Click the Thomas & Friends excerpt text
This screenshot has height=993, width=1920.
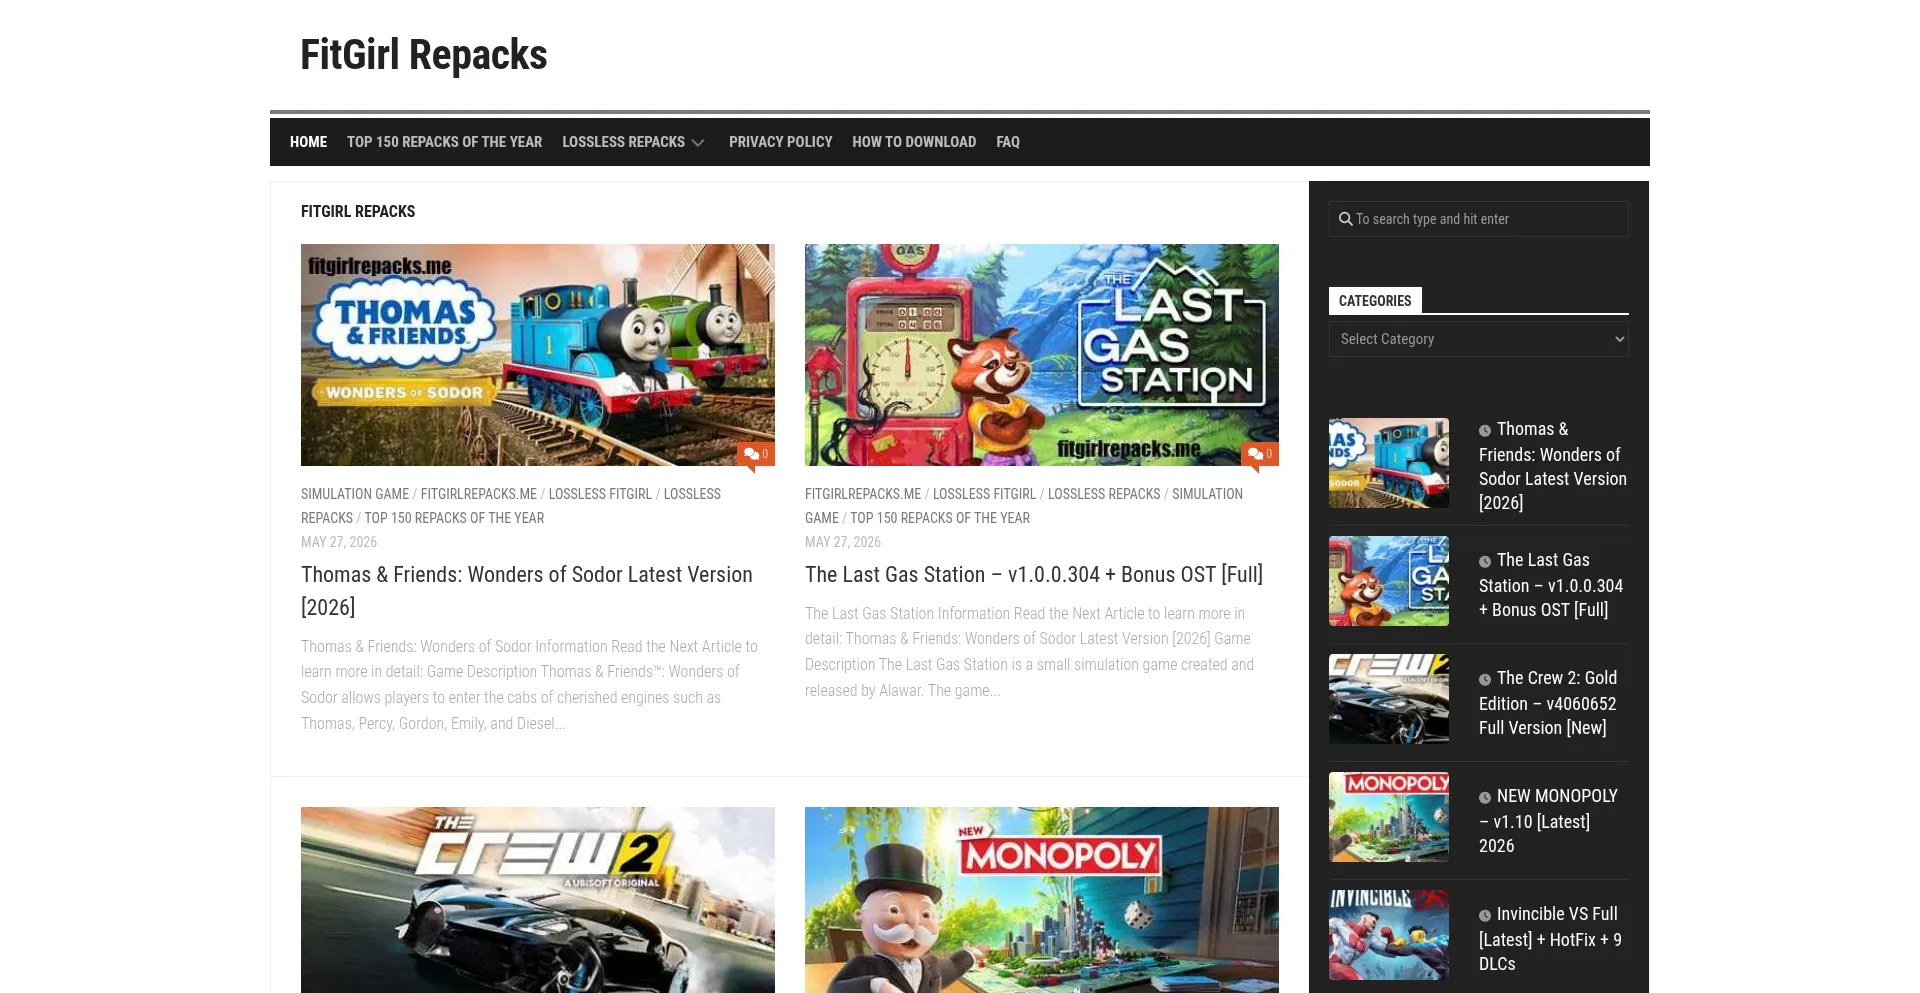(530, 685)
